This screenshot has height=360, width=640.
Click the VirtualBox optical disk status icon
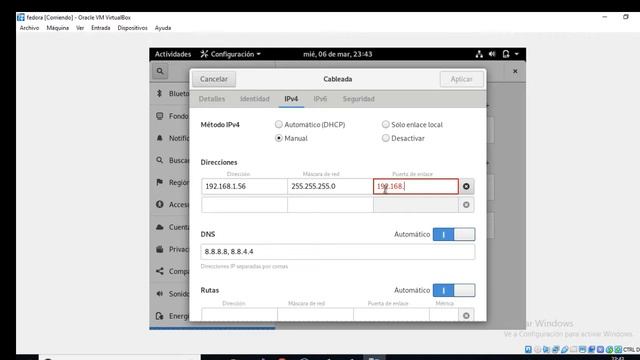coord(537,349)
